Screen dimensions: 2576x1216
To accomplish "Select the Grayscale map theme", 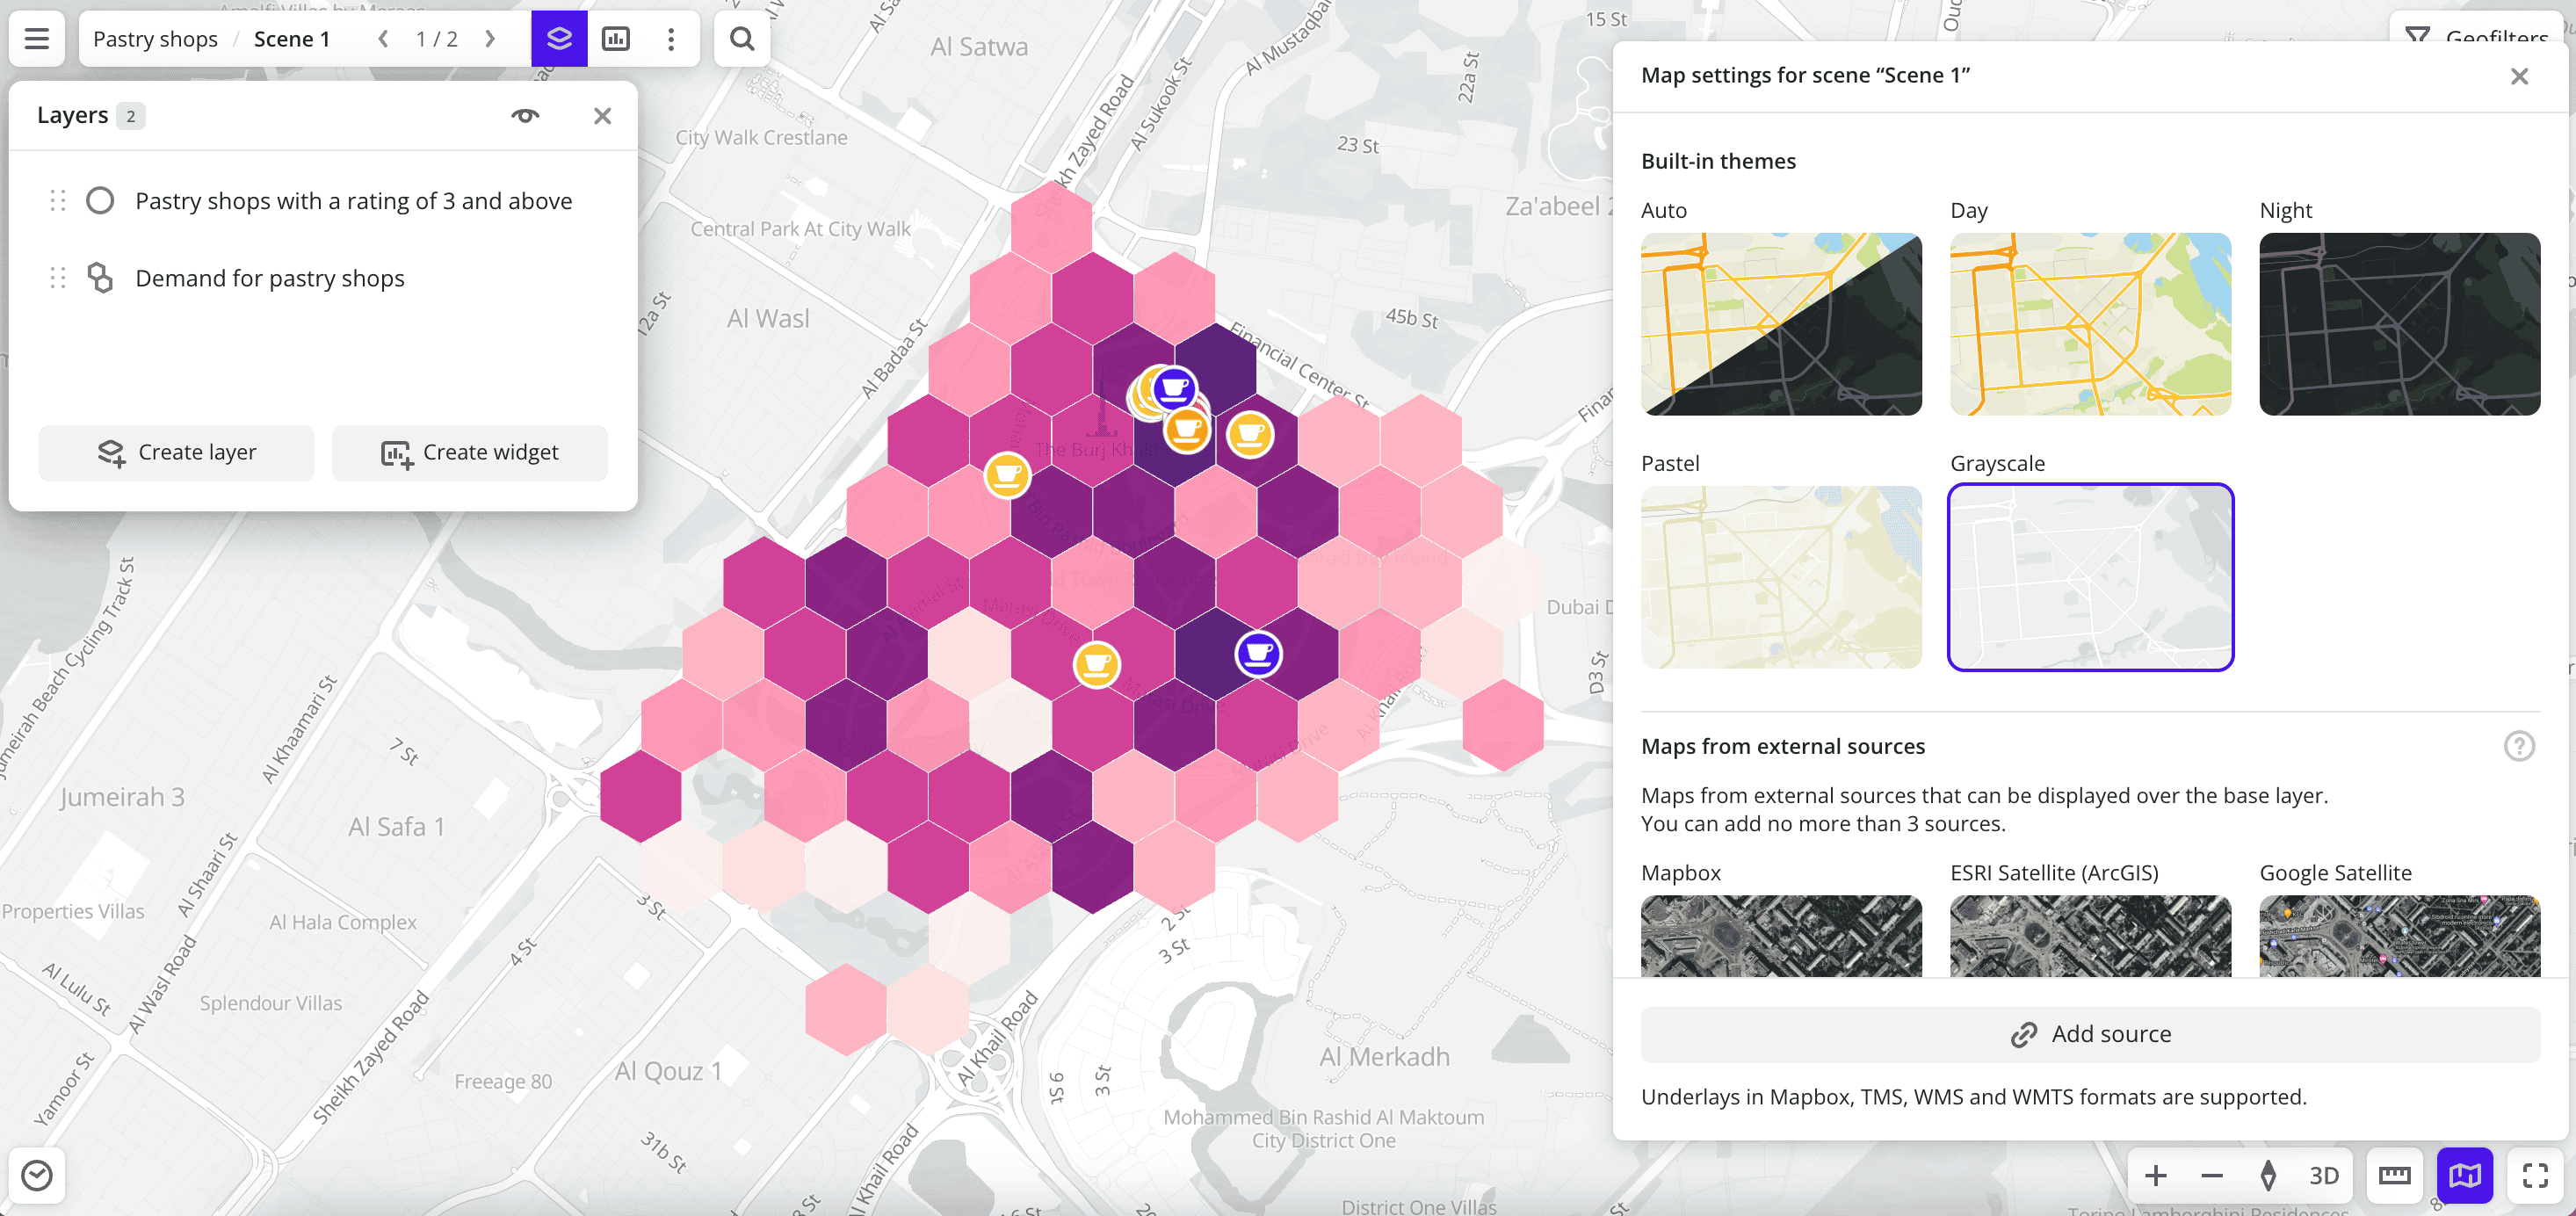I will tap(2090, 577).
